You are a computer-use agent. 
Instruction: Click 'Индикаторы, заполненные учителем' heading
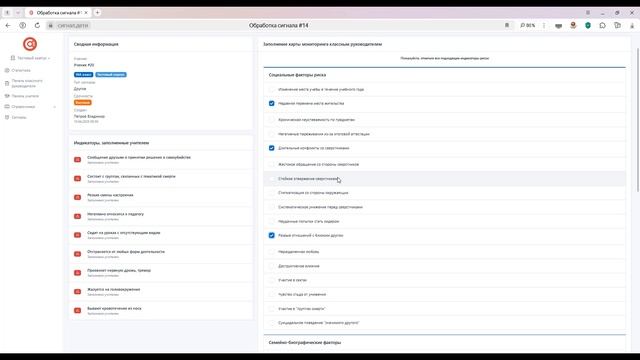tap(111, 143)
